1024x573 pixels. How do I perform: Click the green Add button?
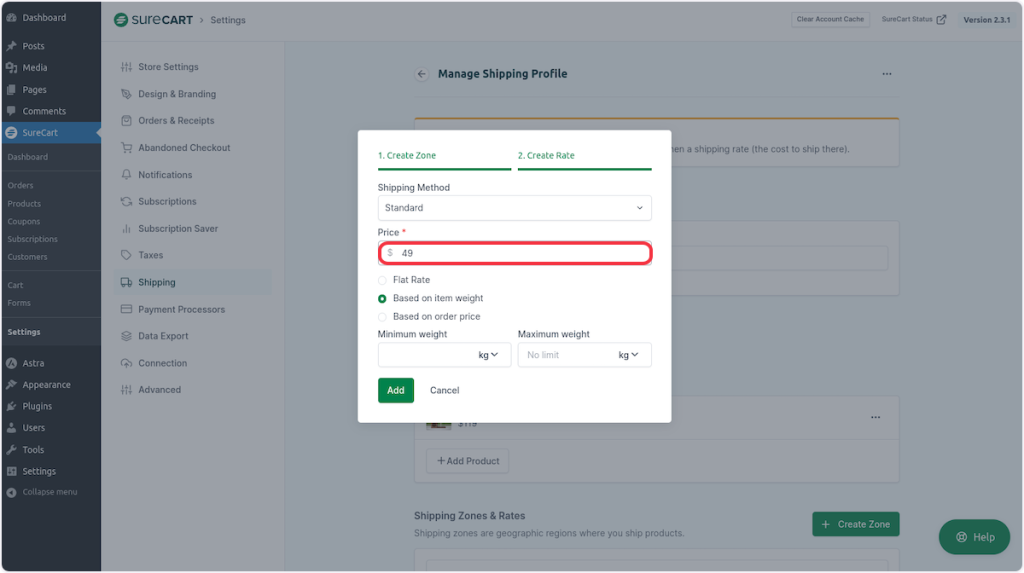click(395, 390)
